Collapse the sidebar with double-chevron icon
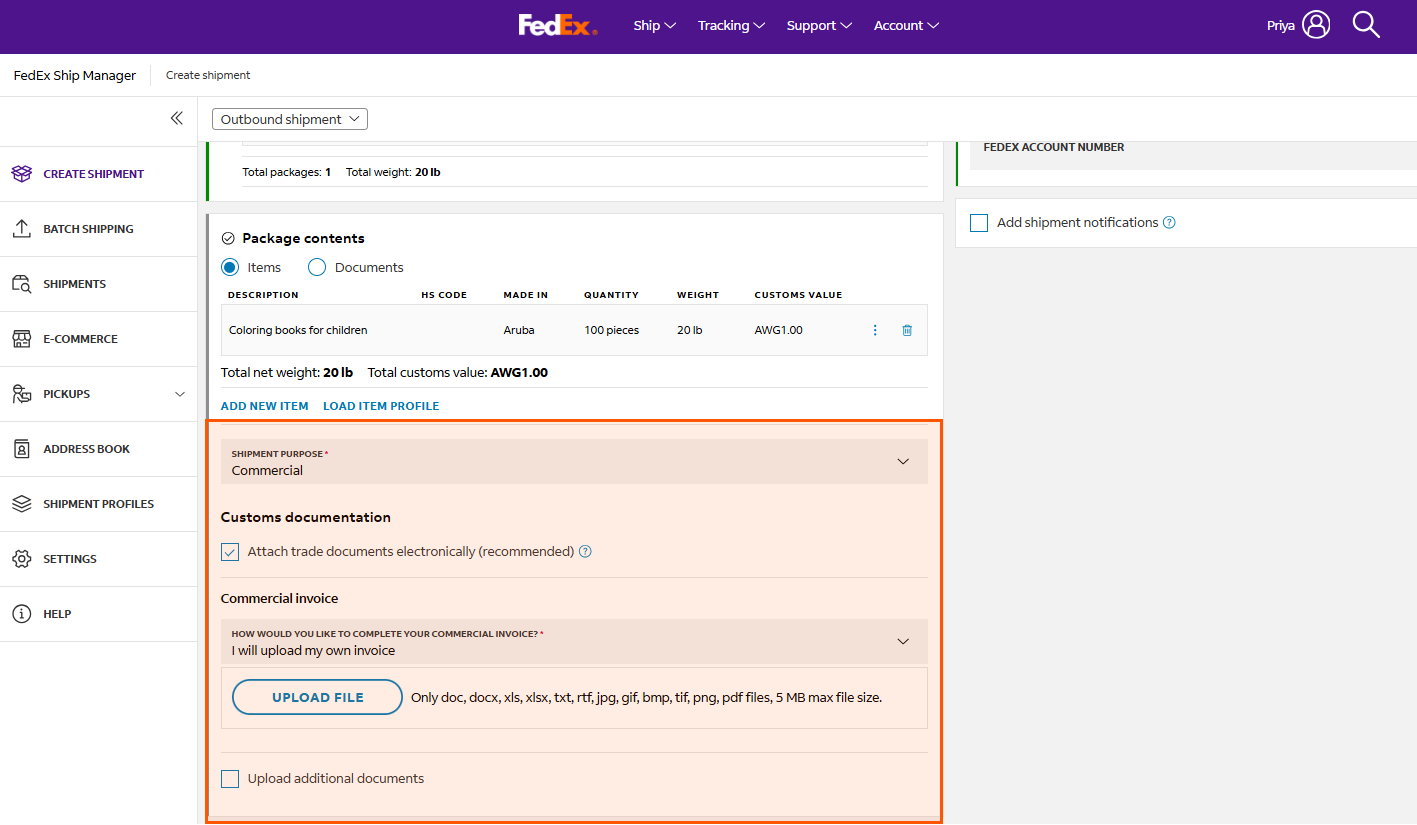1417x825 pixels. click(176, 118)
